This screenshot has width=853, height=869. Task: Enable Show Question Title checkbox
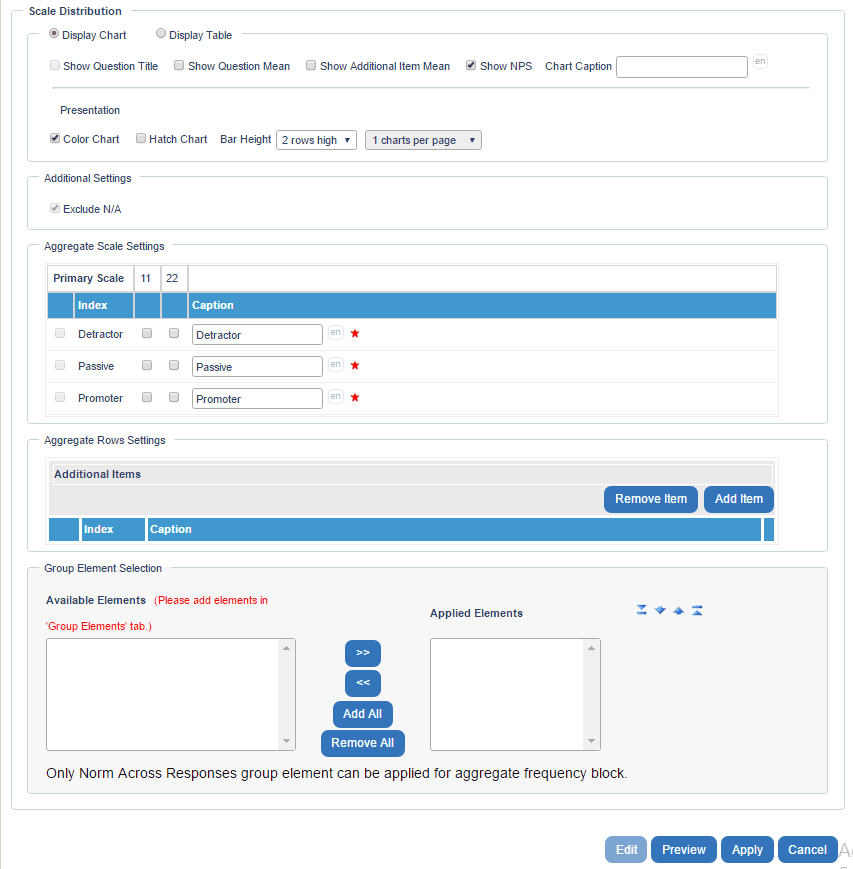55,65
